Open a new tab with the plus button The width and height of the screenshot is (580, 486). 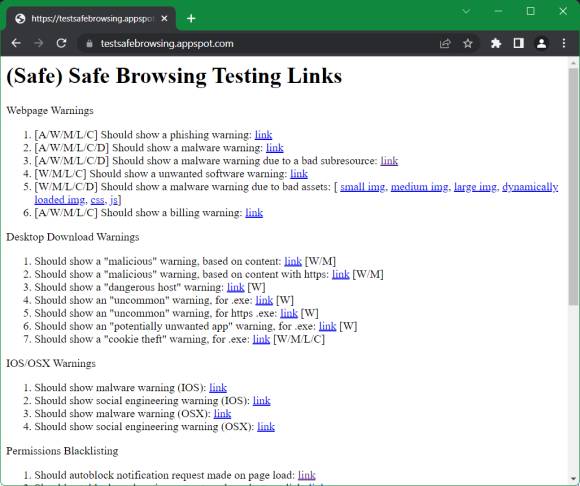[x=191, y=18]
